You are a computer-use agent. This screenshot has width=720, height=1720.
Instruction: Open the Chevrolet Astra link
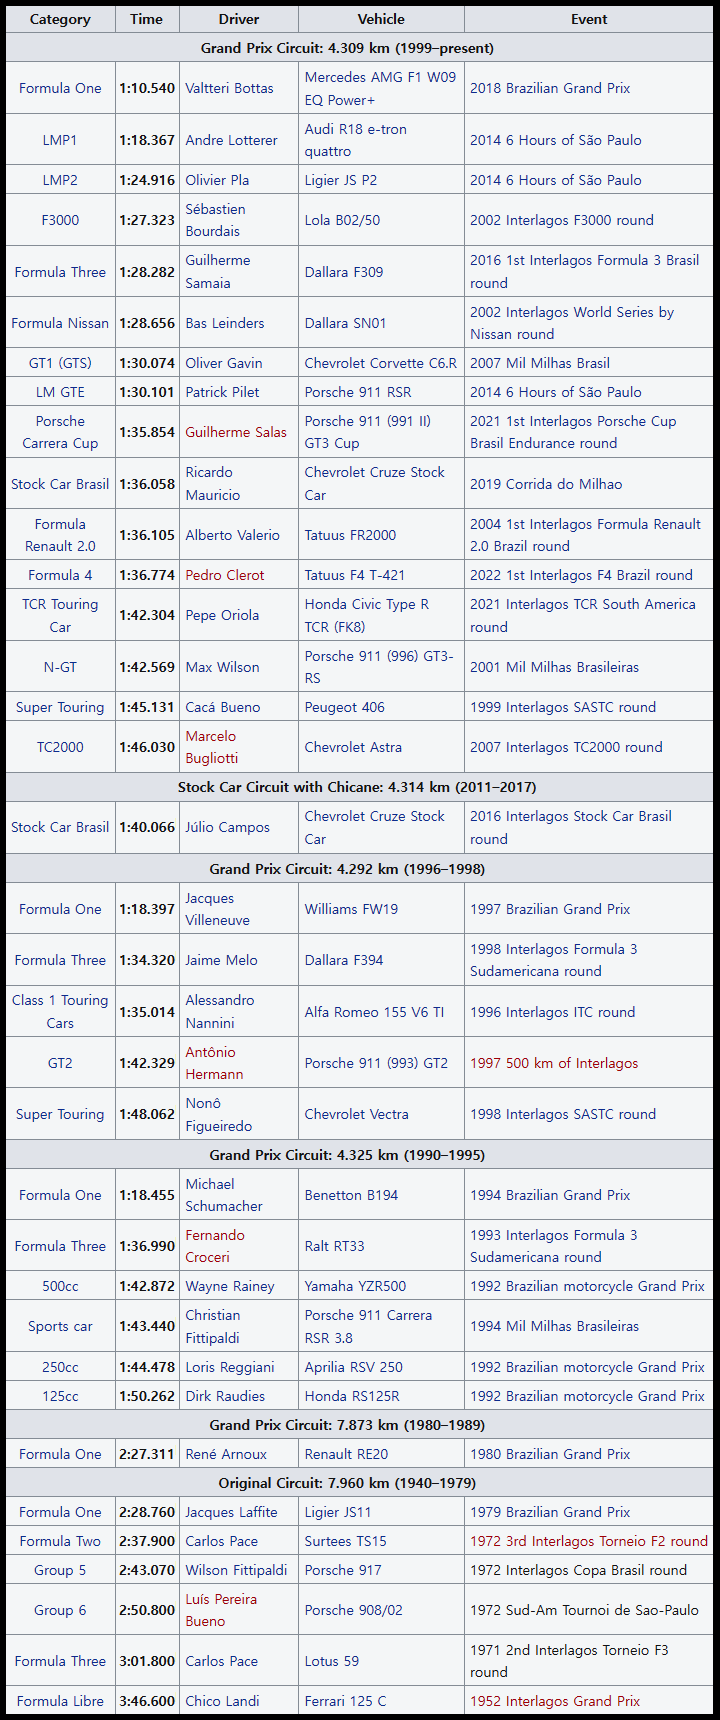tap(353, 747)
